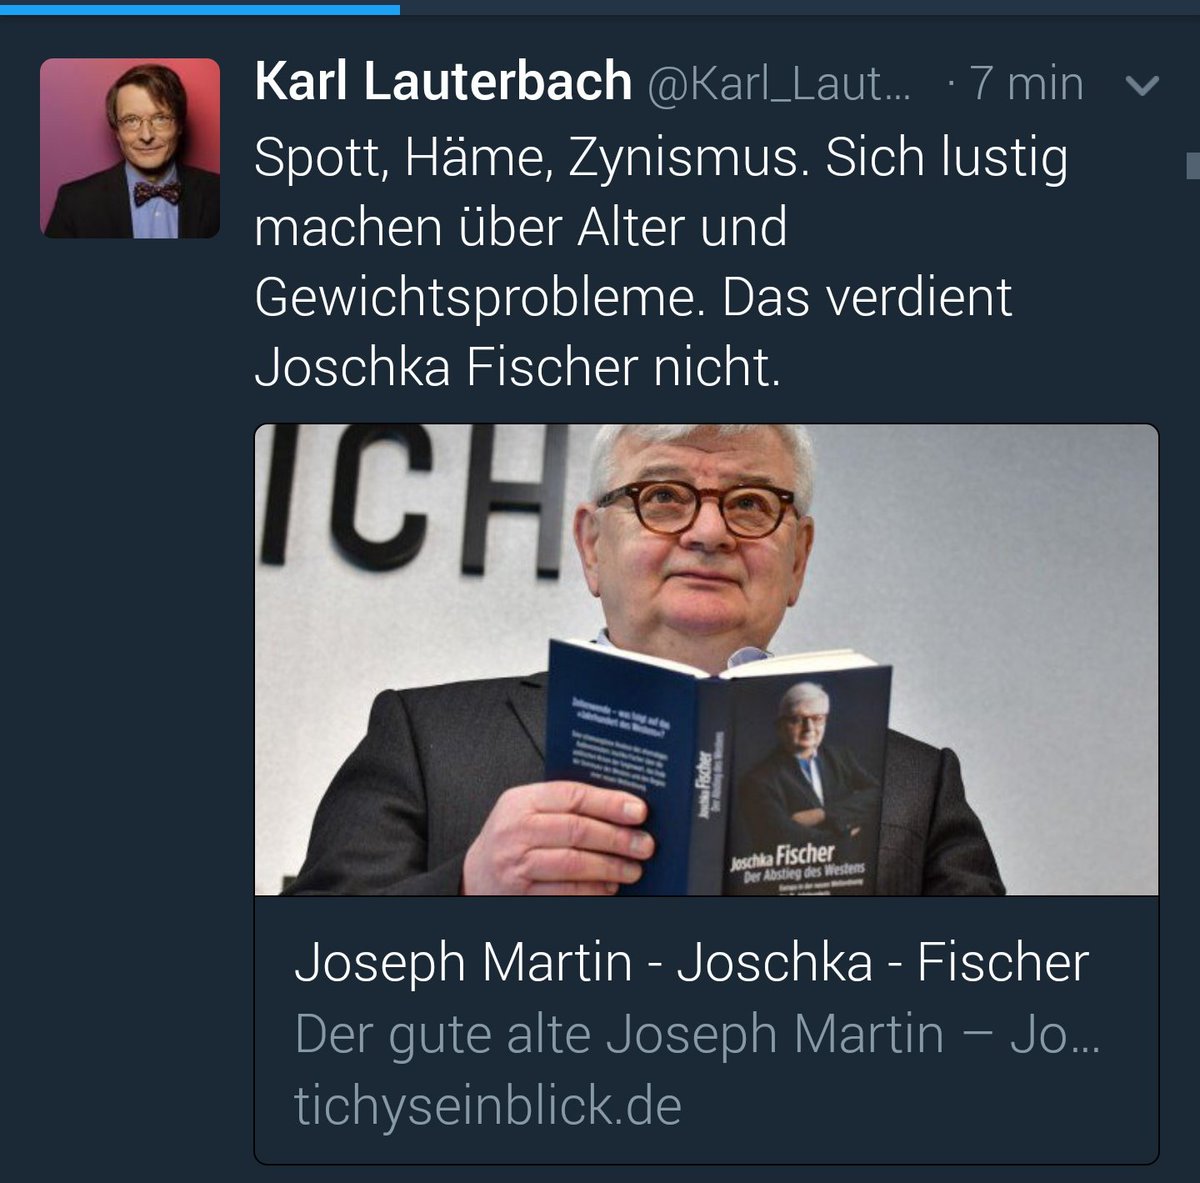Click the @Karl_Laut… handle
The width and height of the screenshot is (1200, 1183).
coord(779,86)
